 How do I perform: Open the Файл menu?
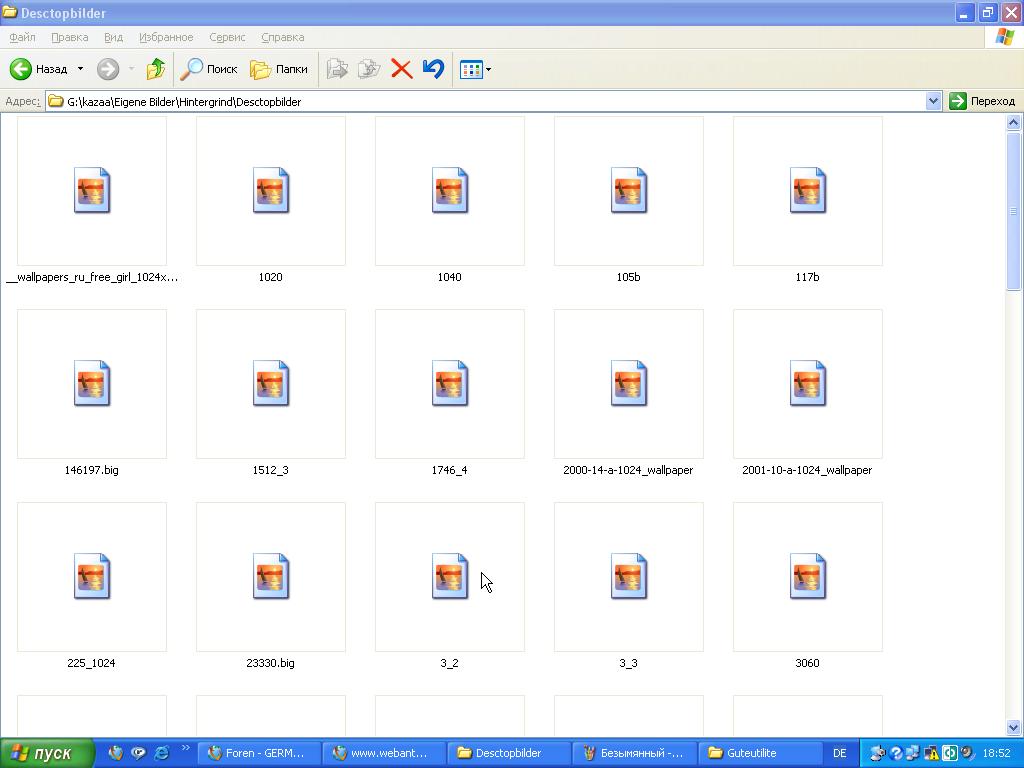pos(22,37)
